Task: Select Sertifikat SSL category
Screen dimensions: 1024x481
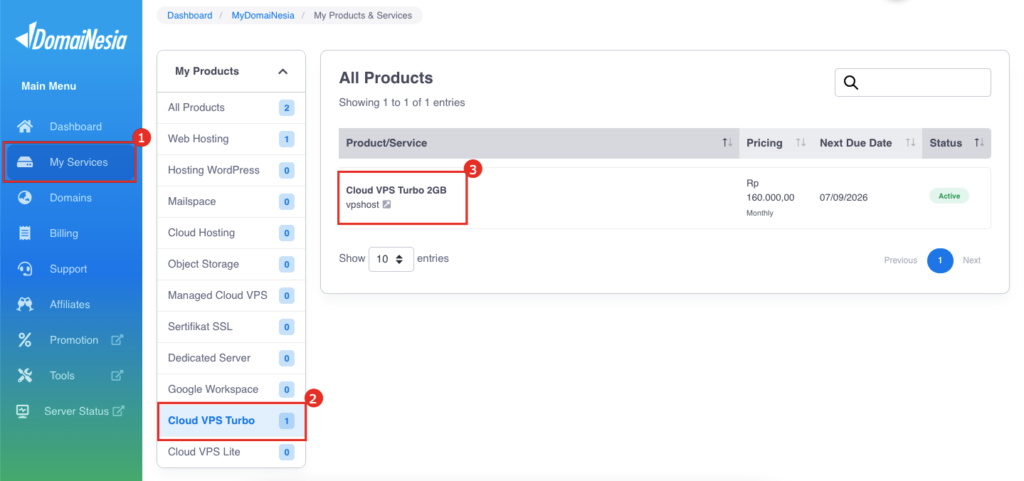Action: click(x=231, y=327)
